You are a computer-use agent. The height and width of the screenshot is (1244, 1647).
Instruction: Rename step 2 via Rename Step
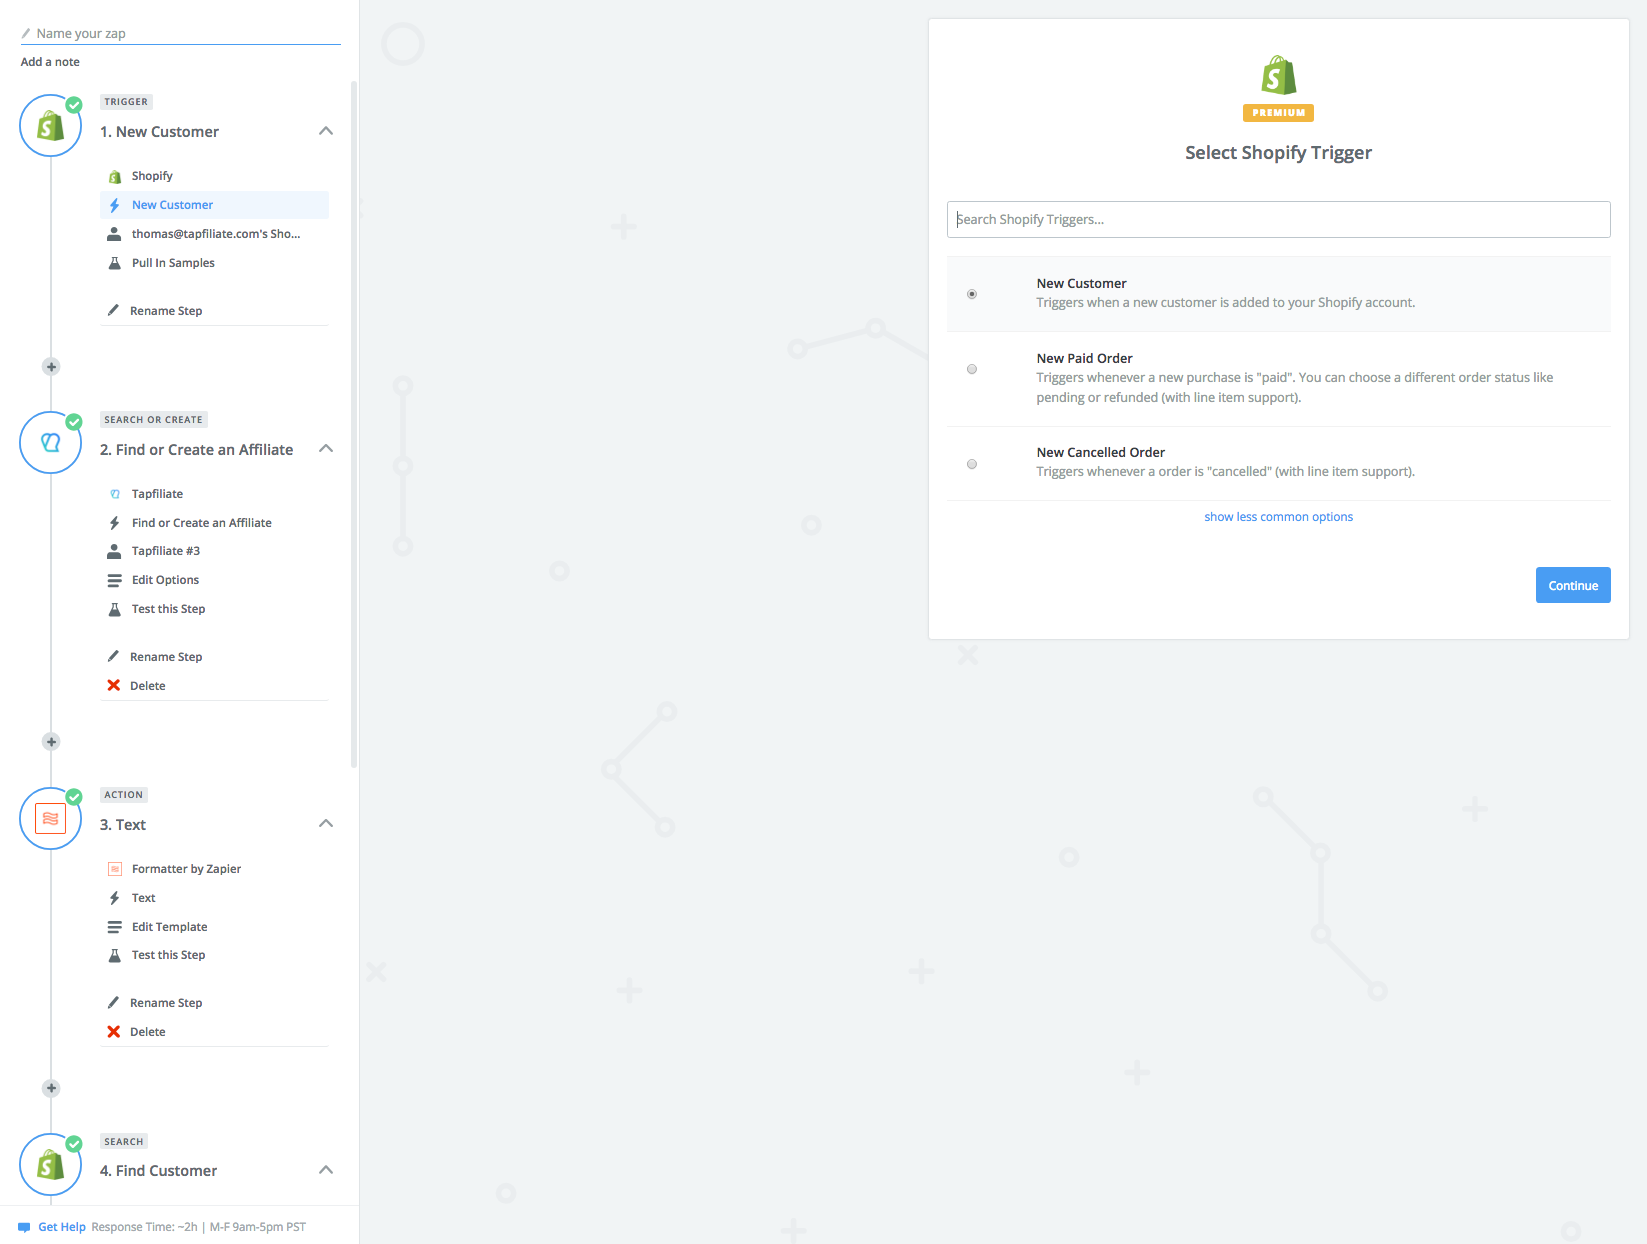click(x=166, y=657)
